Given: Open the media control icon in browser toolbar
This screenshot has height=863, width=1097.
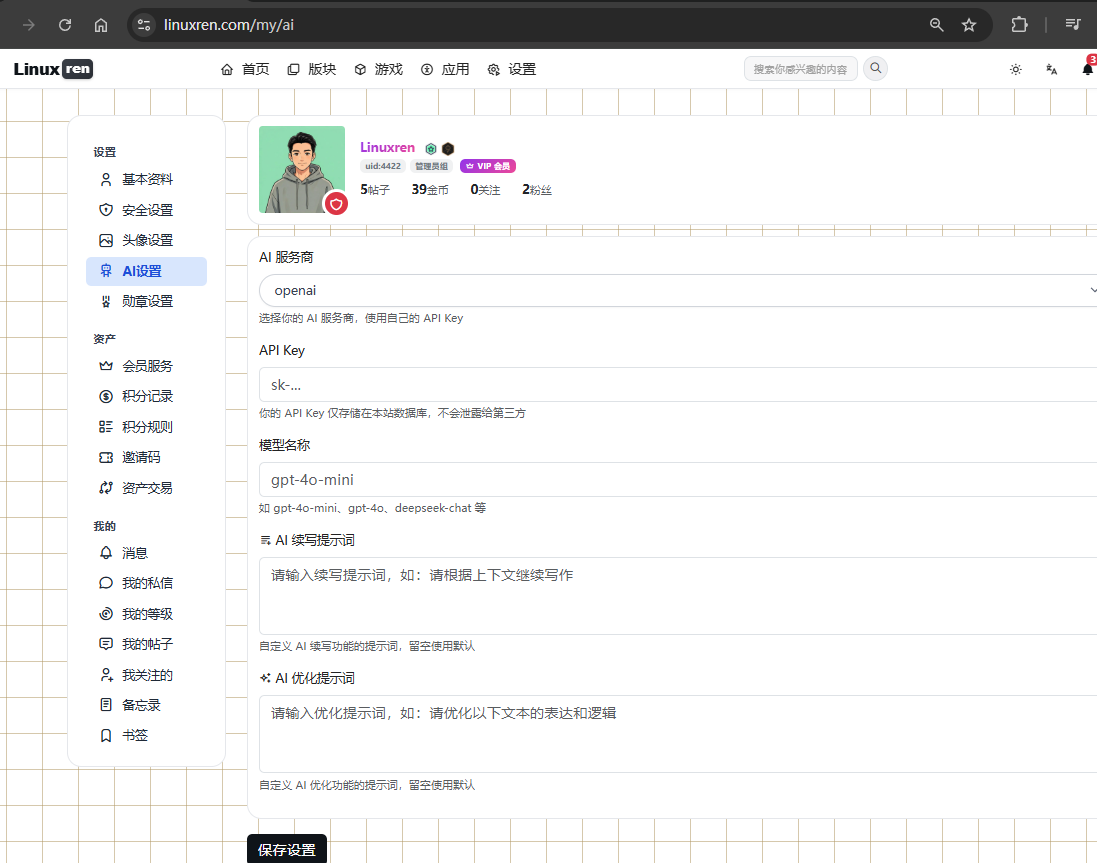Looking at the screenshot, I should [1073, 25].
